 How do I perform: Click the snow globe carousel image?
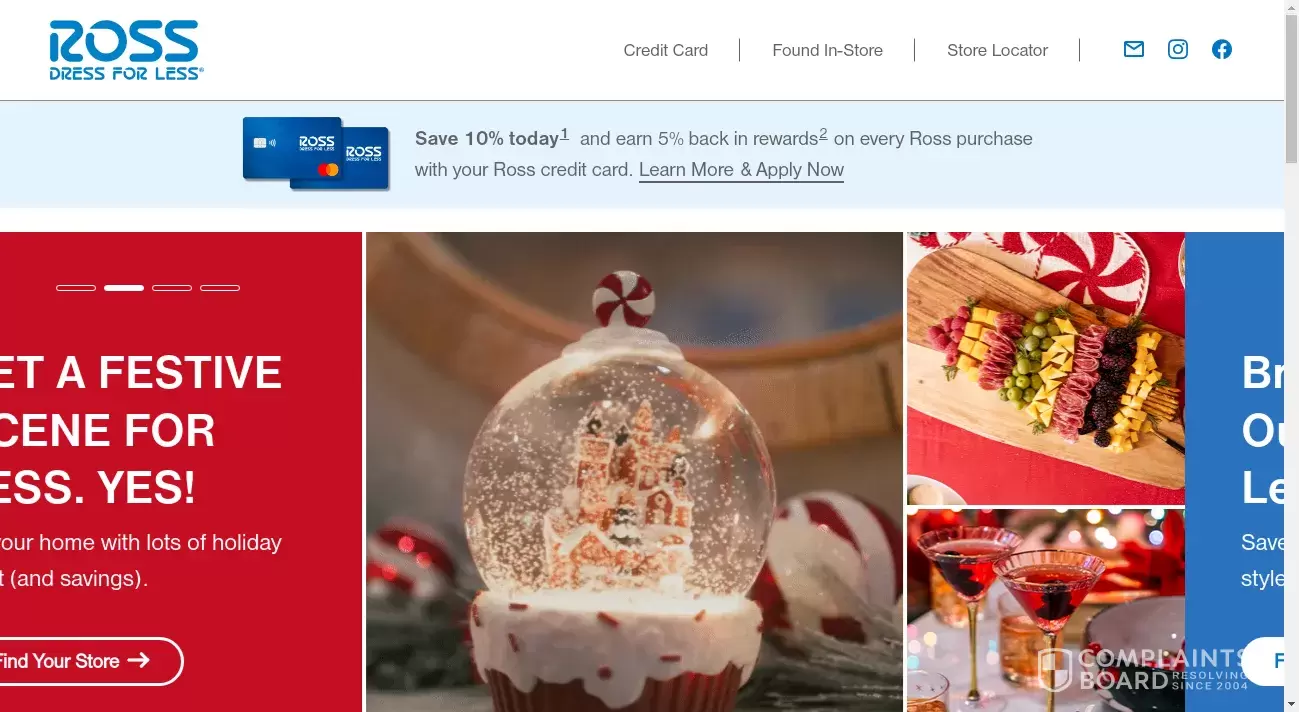pos(634,472)
